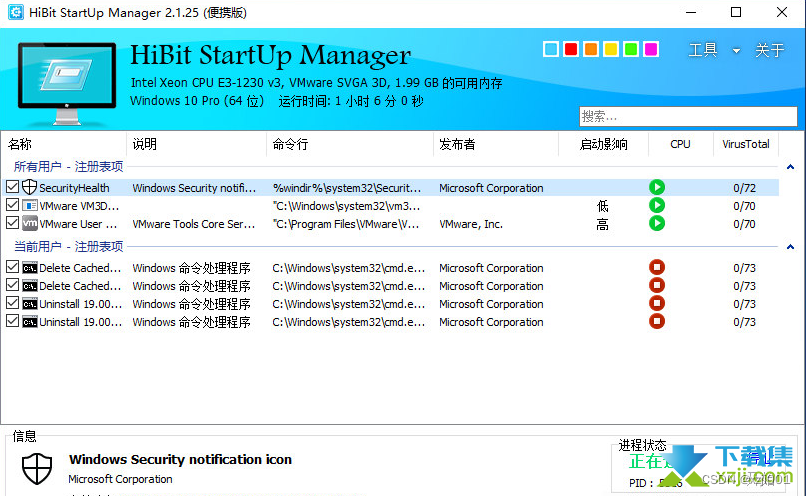Viewport: 806px width, 496px height.
Task: Uncheck the SecurityHealth startup entry
Action: click(x=12, y=187)
